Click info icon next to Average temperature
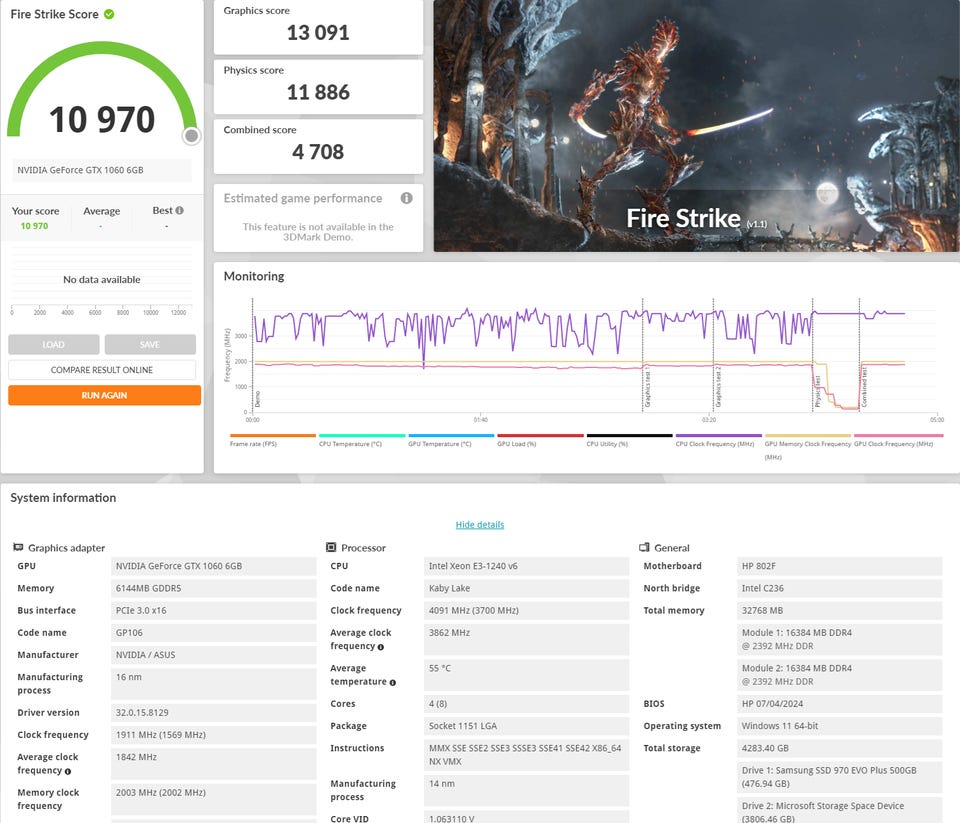Screen dimensions: 960x823 (392, 682)
